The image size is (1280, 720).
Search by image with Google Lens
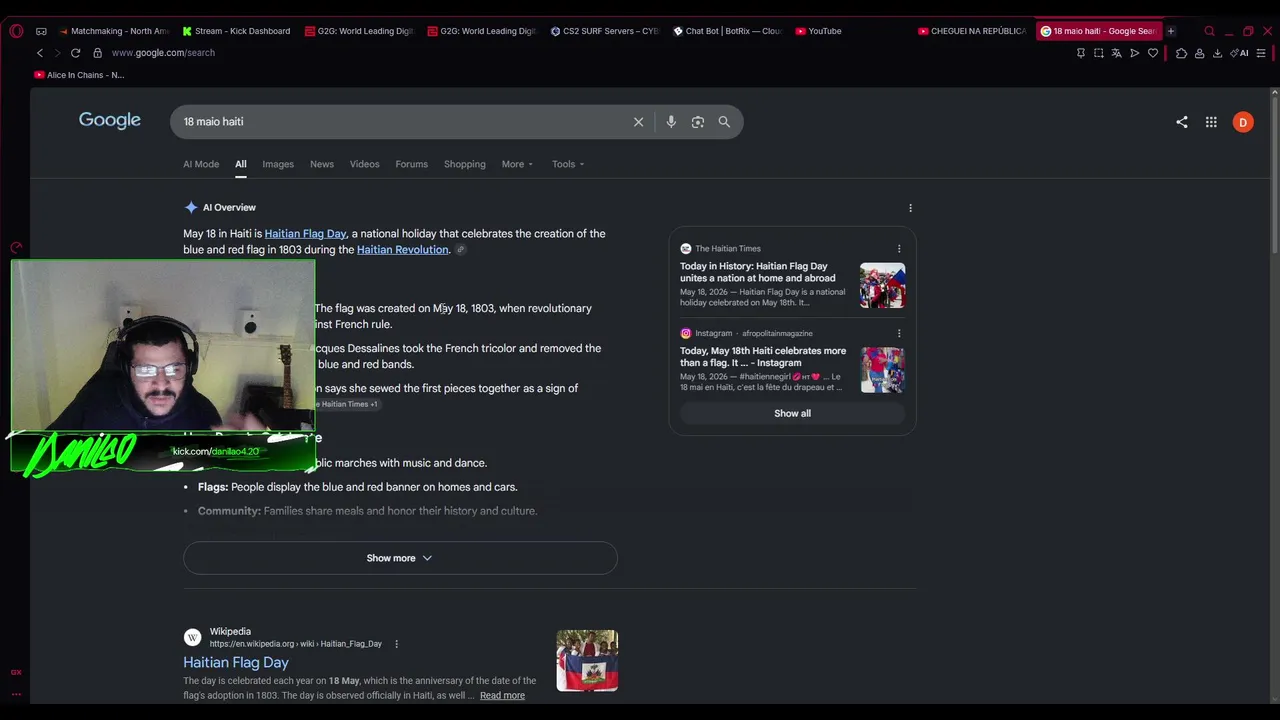698,122
